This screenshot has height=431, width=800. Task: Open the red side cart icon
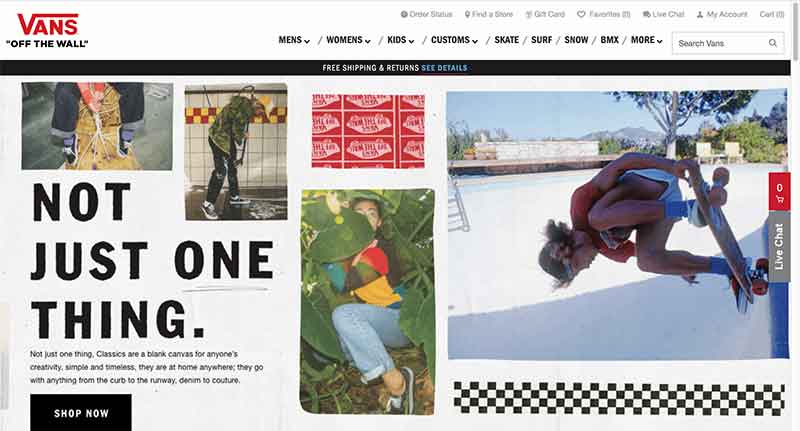pos(780,191)
